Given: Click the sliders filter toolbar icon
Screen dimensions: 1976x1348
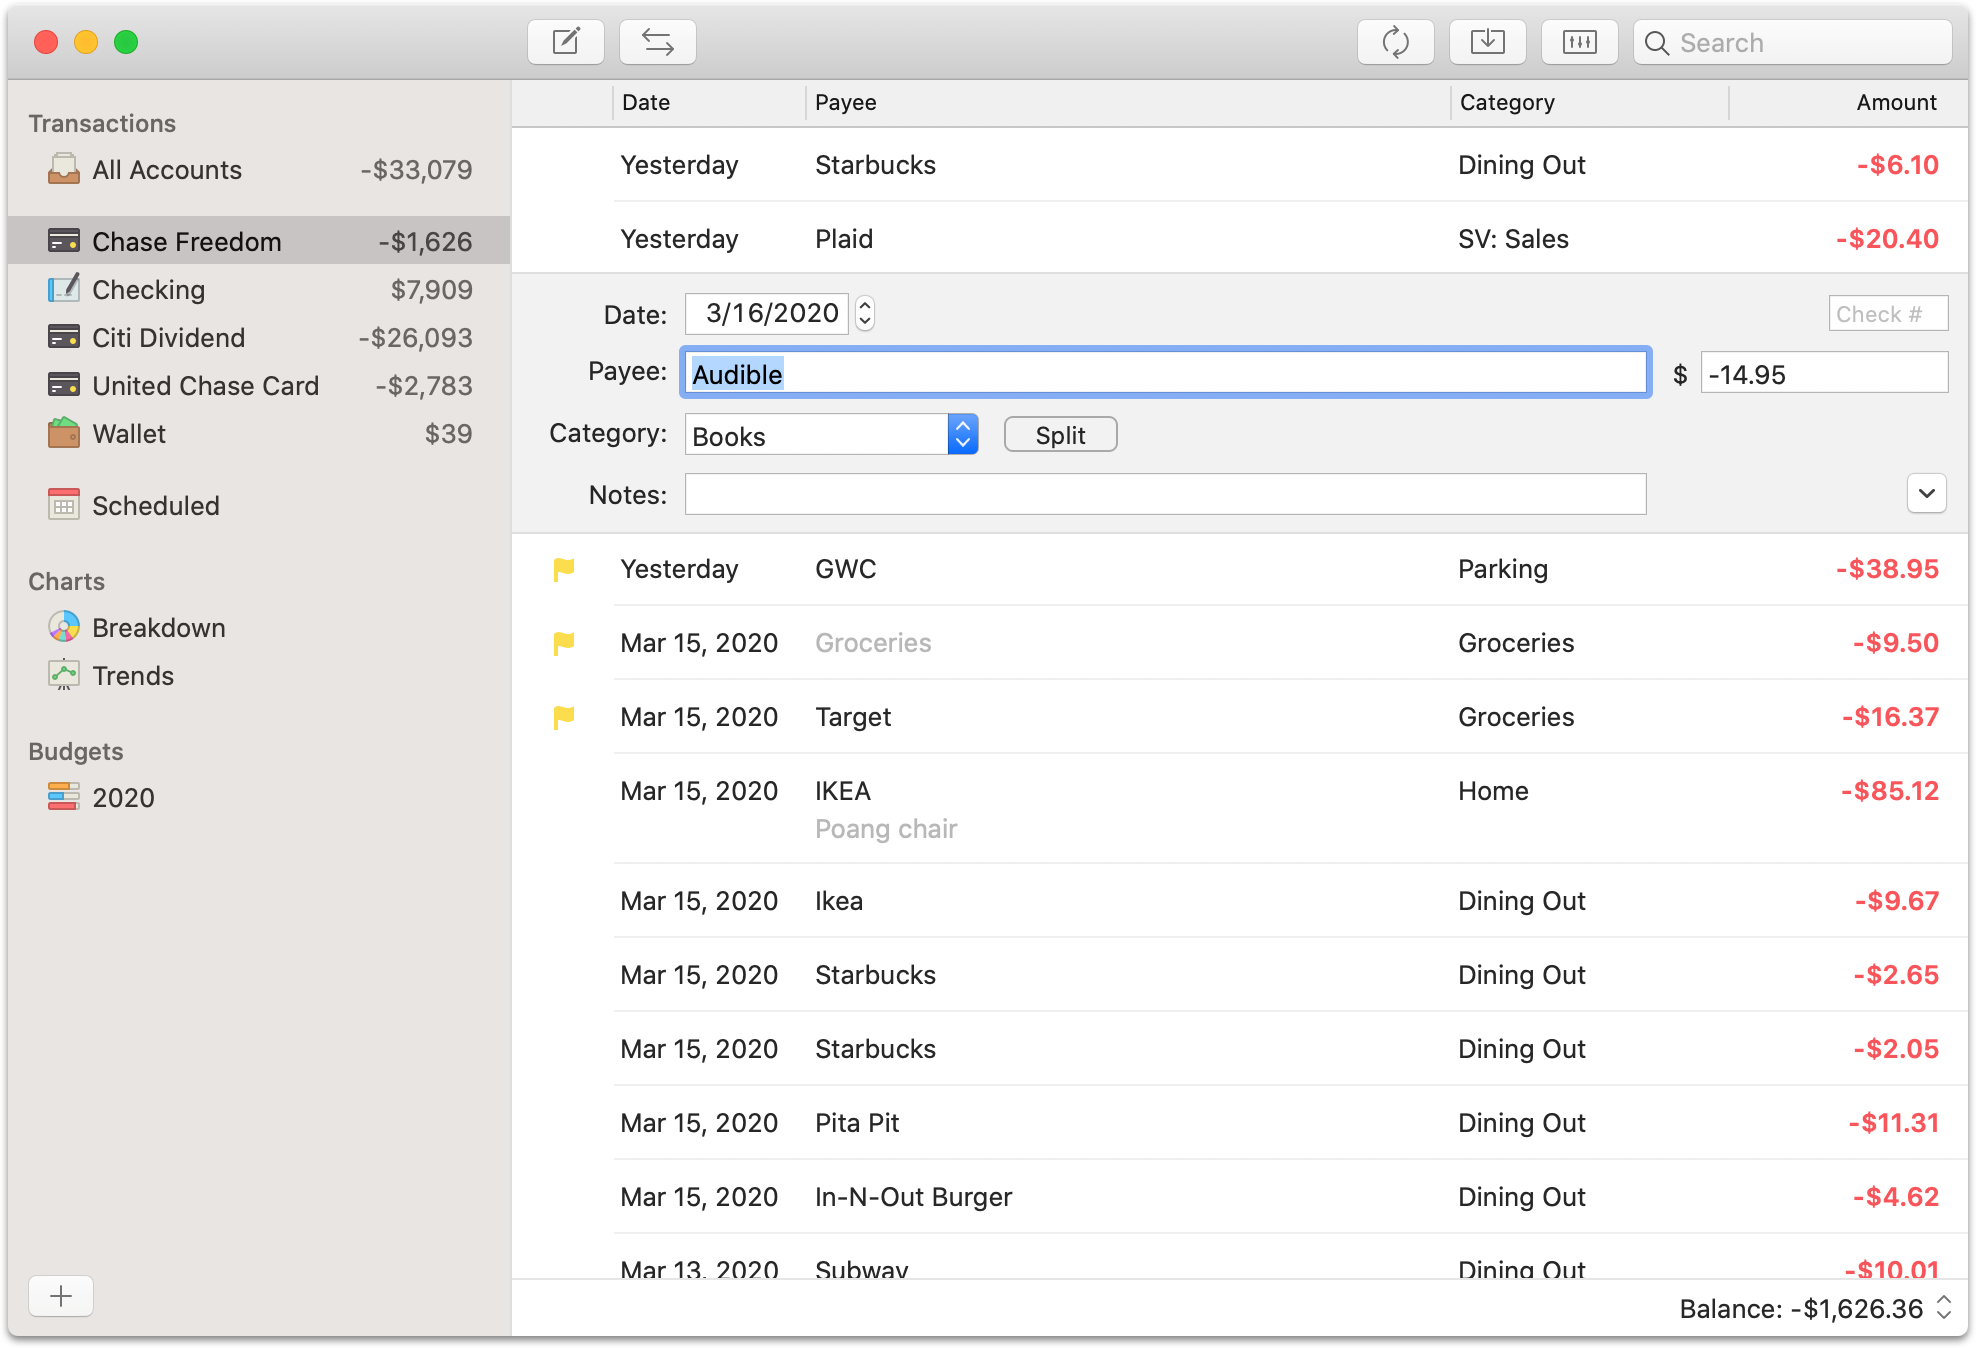Looking at the screenshot, I should coord(1579,42).
